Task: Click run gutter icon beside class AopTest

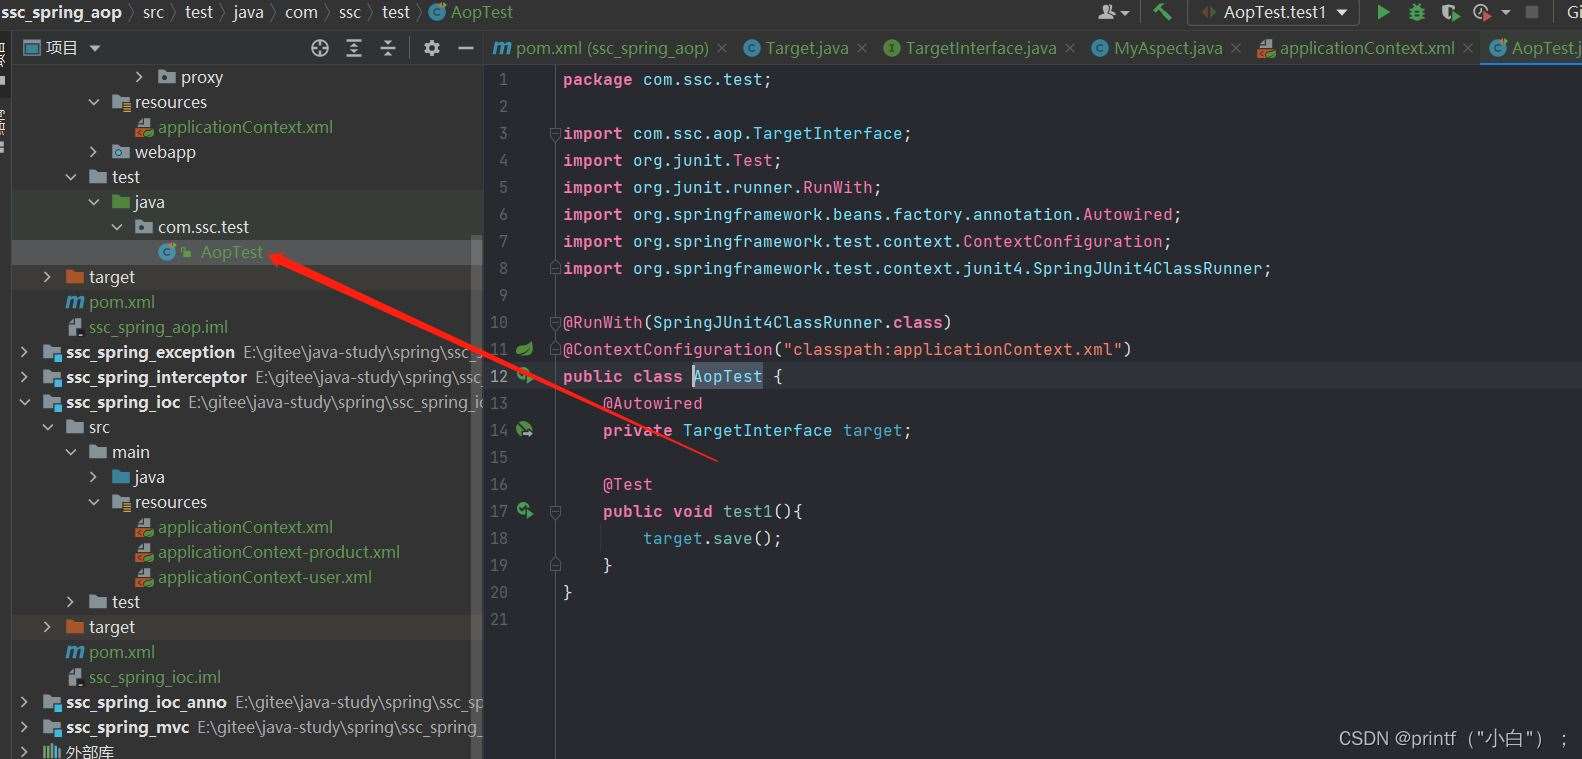Action: 523,376
